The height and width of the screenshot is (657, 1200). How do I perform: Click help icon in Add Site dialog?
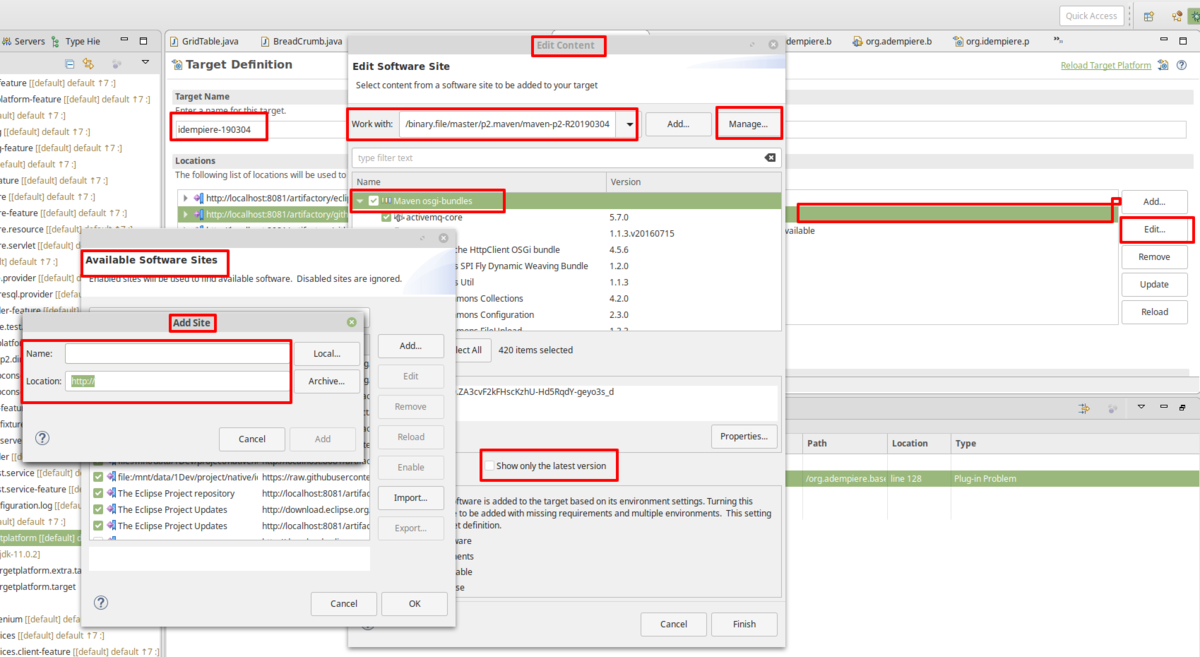coord(42,438)
